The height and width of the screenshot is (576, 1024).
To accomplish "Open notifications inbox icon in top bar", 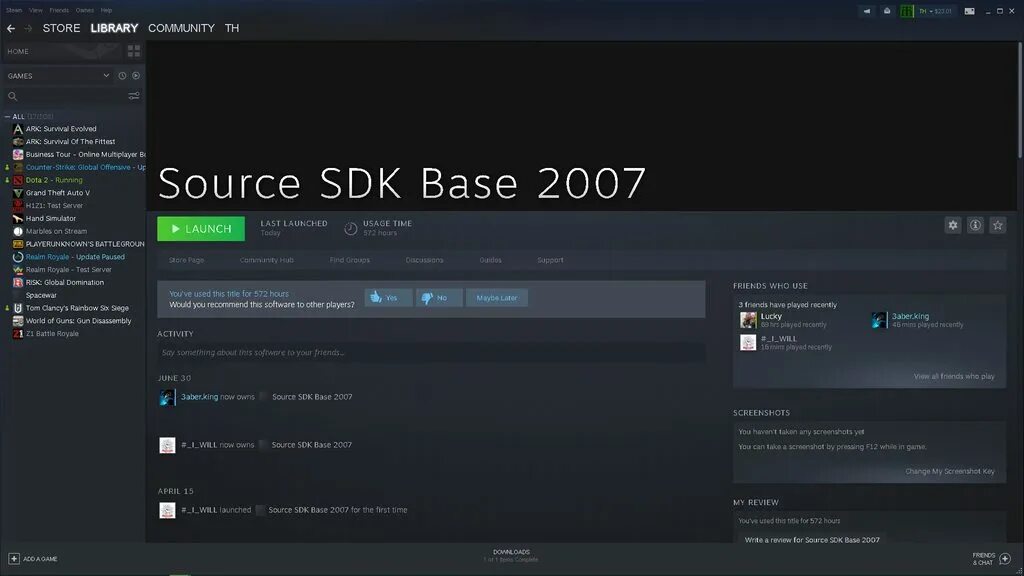I will [x=887, y=11].
